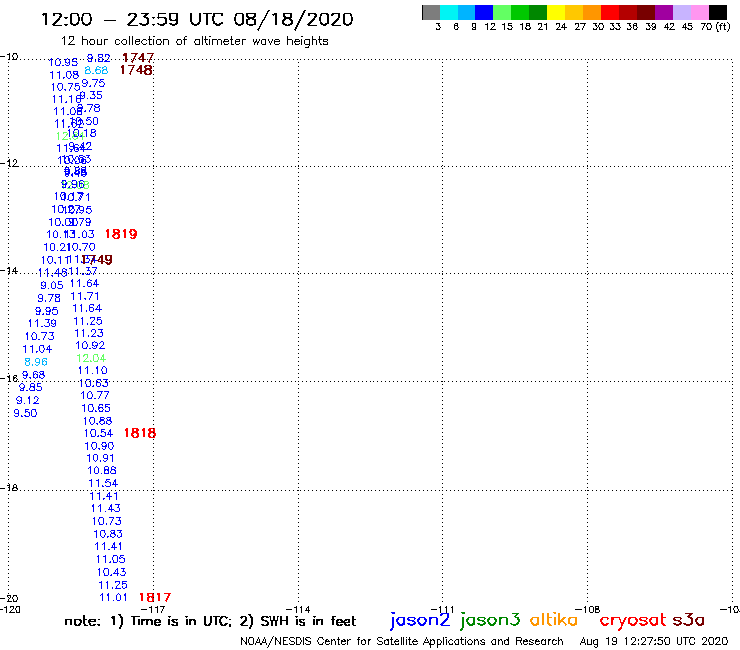Click the wave height value '9.82'

pyautogui.click(x=99, y=58)
